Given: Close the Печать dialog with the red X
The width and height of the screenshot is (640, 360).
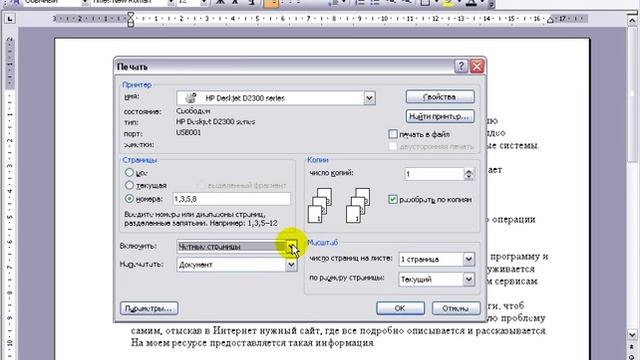Looking at the screenshot, I should [x=477, y=66].
